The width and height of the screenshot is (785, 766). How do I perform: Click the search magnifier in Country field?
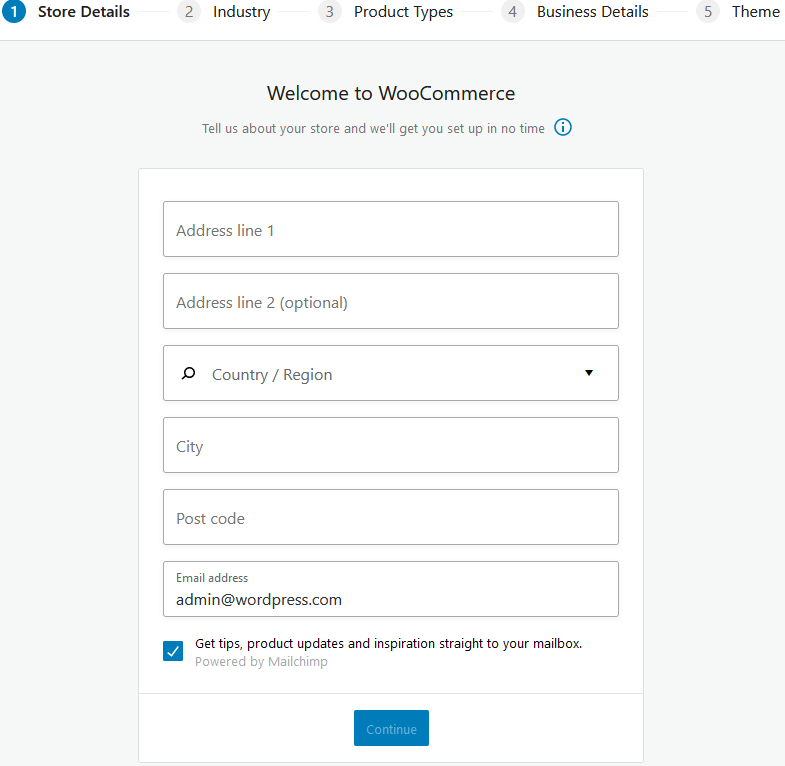click(x=188, y=374)
